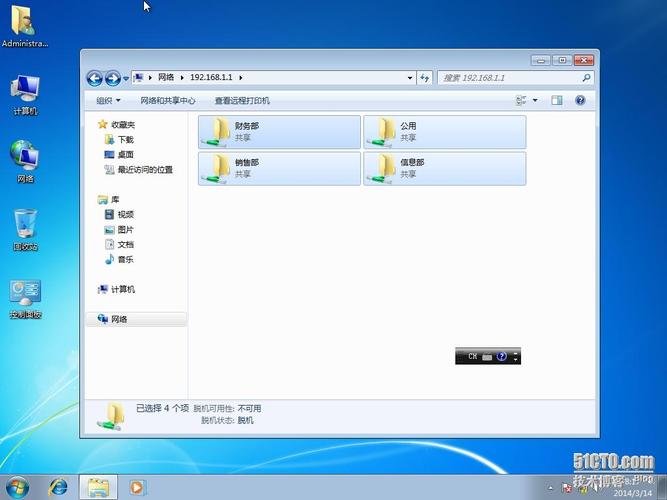
Task: Open the 公用 shared folder
Action: pyautogui.click(x=445, y=132)
